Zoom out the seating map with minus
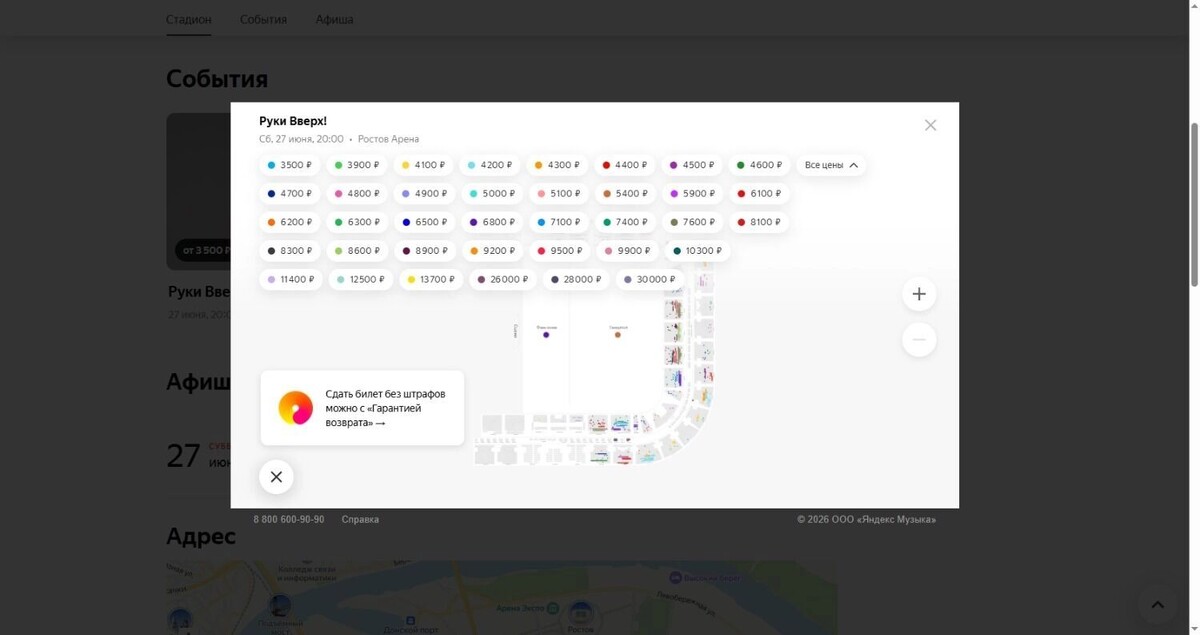The width and height of the screenshot is (1200, 635). tap(919, 340)
